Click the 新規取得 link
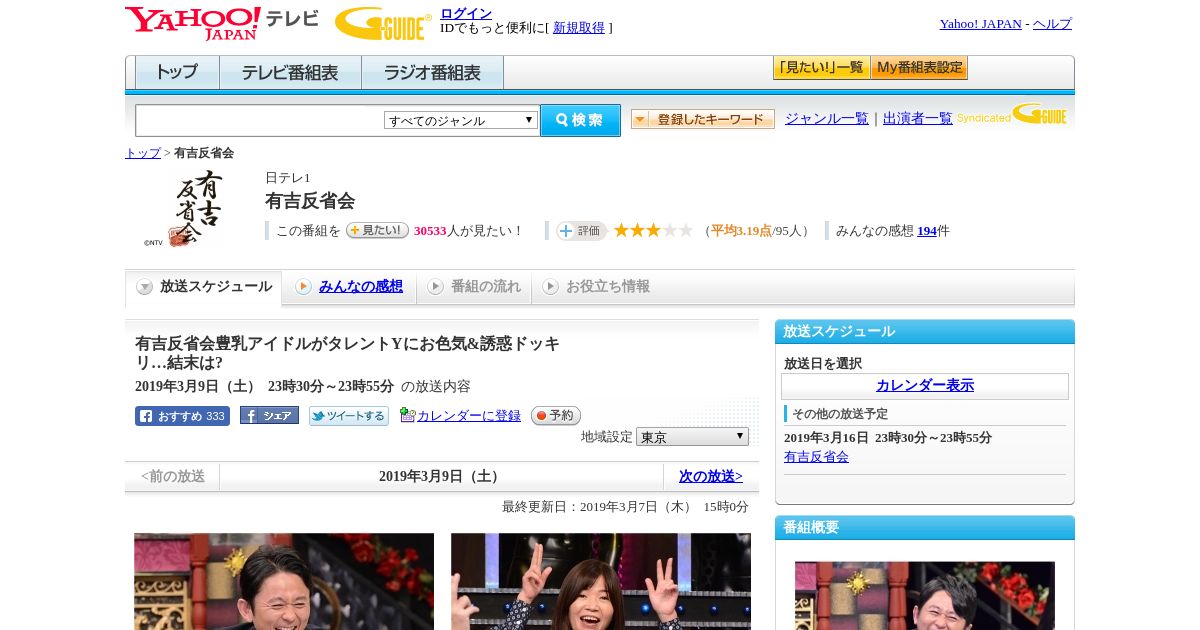 click(579, 28)
